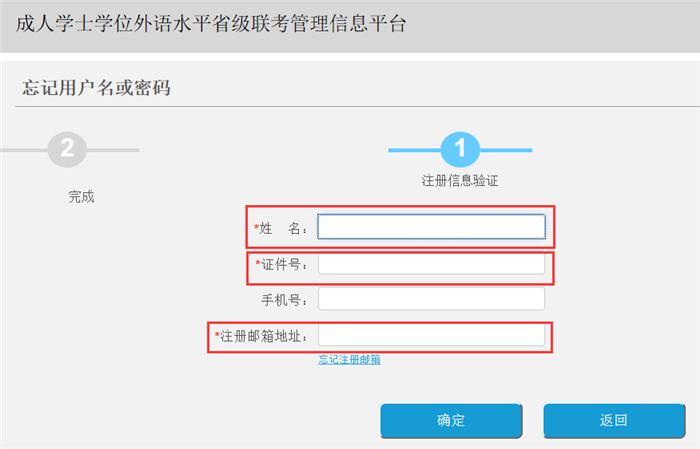This screenshot has height=449, width=700.
Task: Click into the 证件号 text box
Action: [x=431, y=264]
